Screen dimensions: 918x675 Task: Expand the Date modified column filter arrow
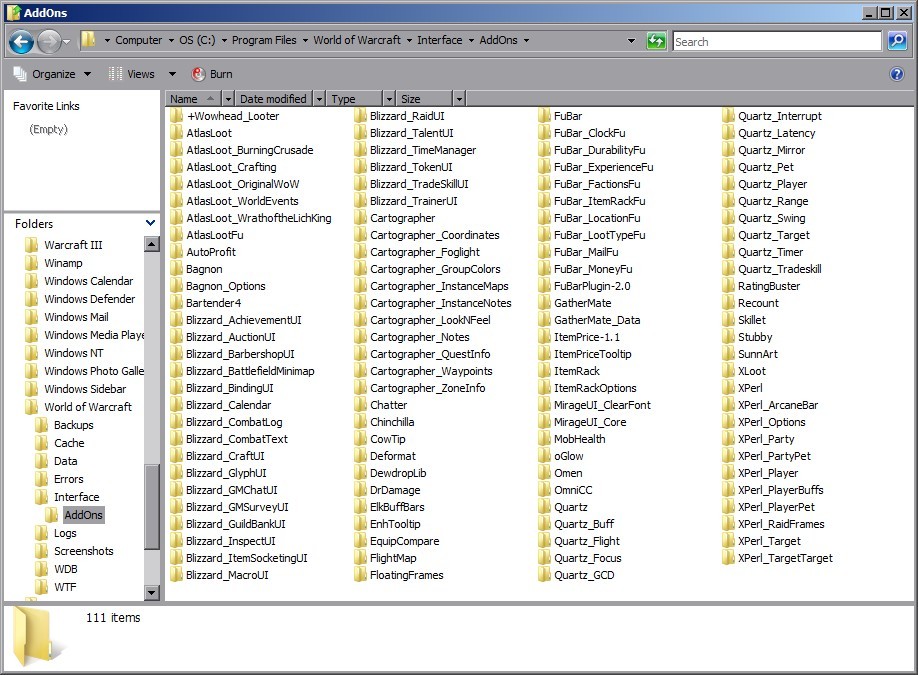(319, 99)
